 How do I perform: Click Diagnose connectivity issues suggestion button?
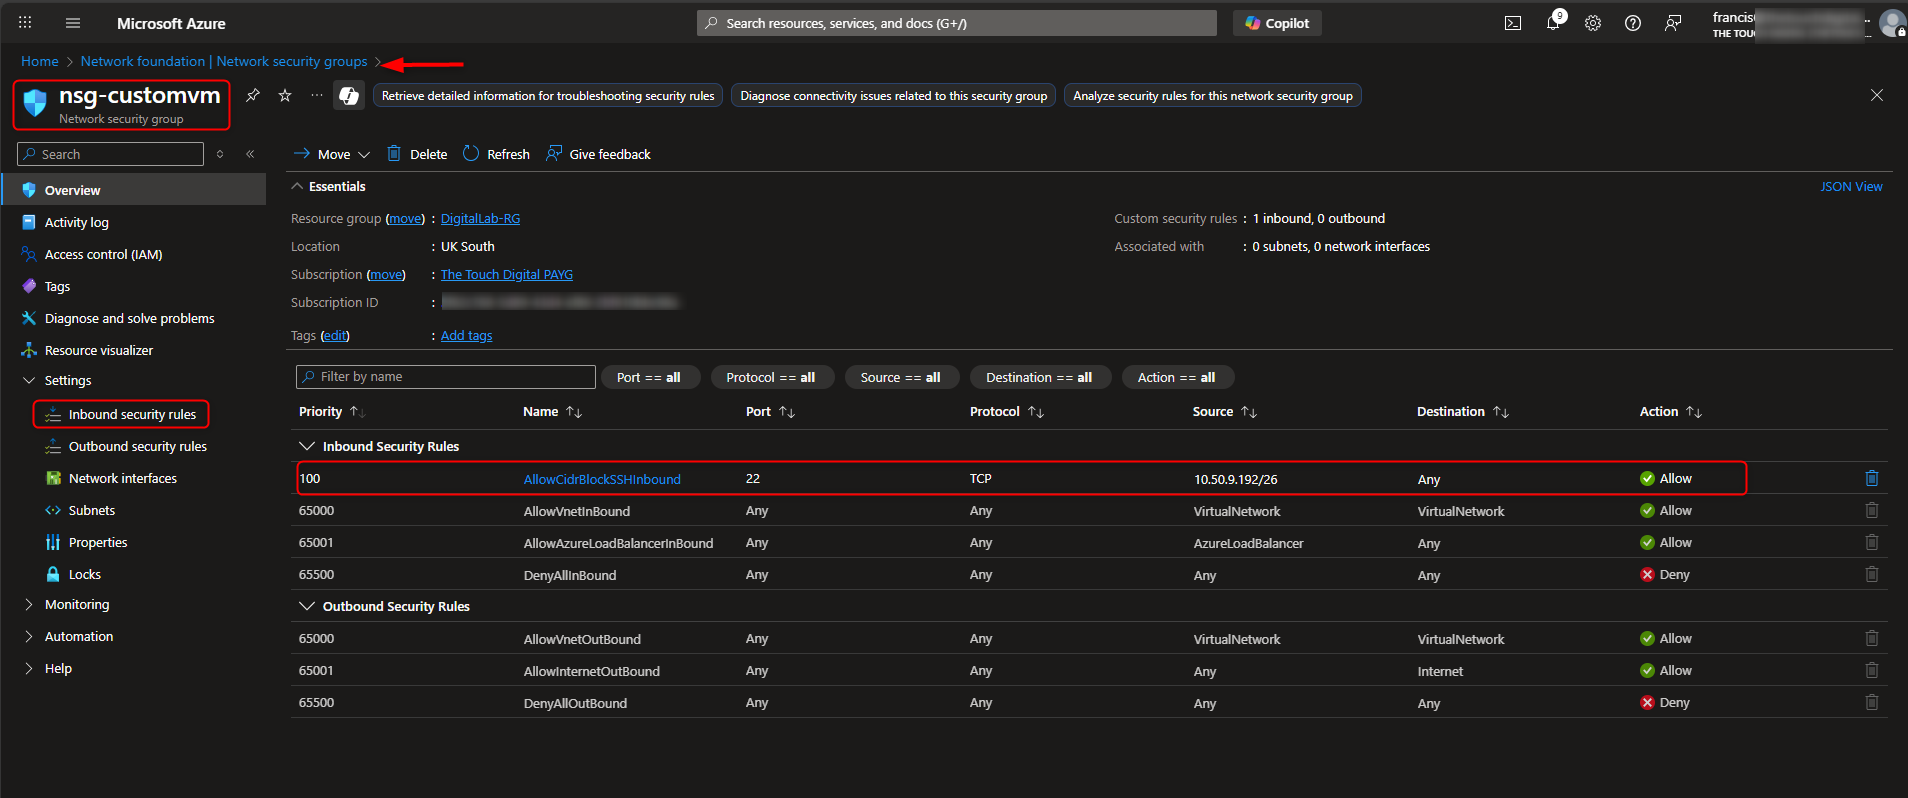[x=893, y=96]
